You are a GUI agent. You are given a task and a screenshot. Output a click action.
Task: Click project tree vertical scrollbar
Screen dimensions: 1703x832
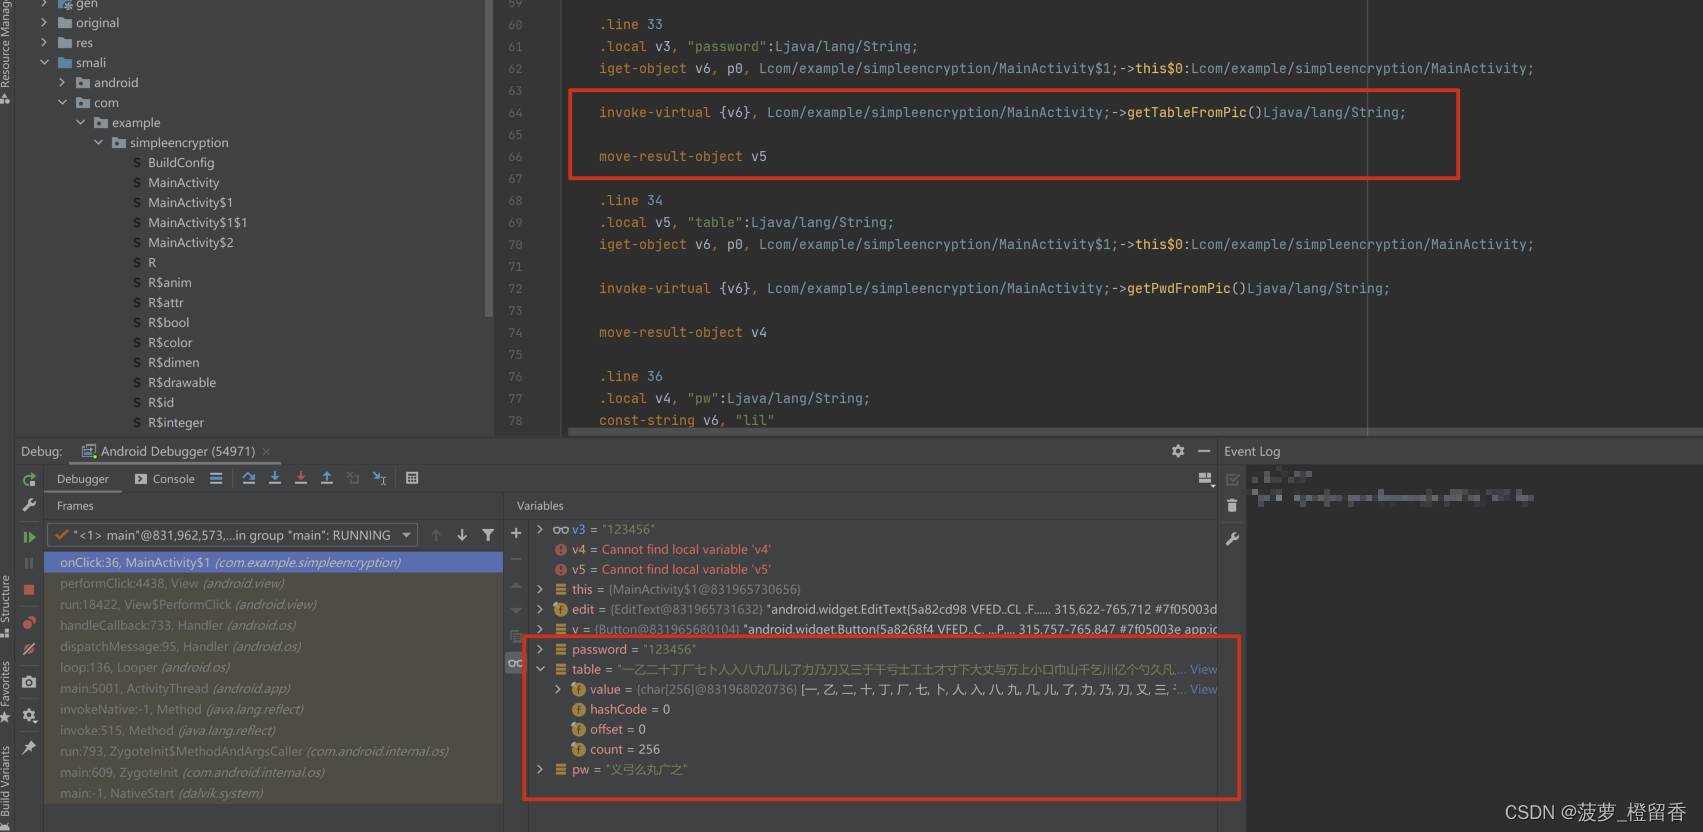(x=489, y=160)
